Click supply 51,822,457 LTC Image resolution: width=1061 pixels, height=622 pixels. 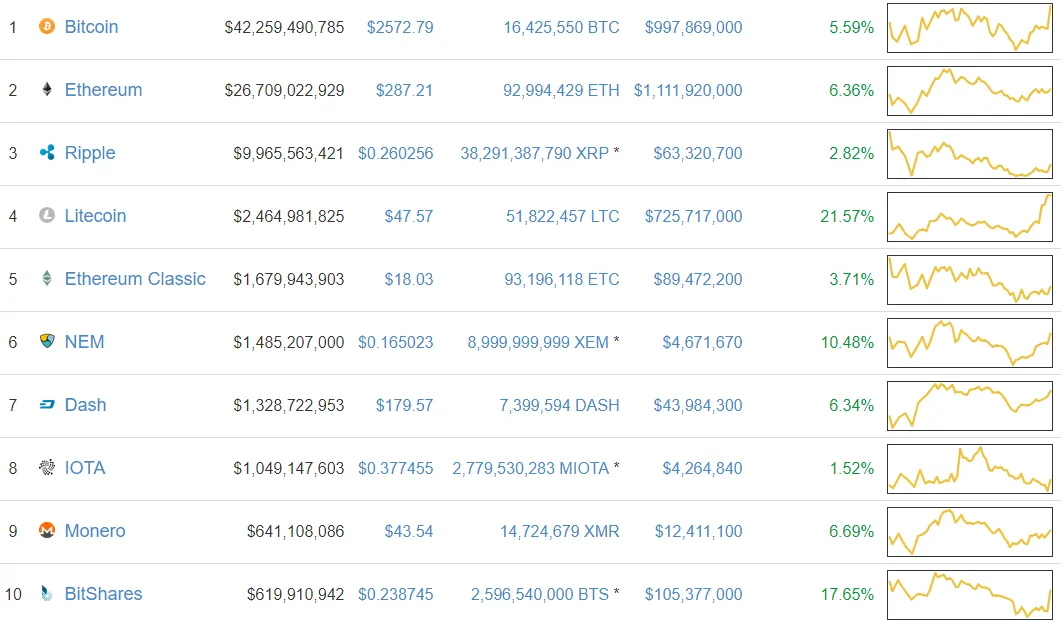tap(563, 216)
